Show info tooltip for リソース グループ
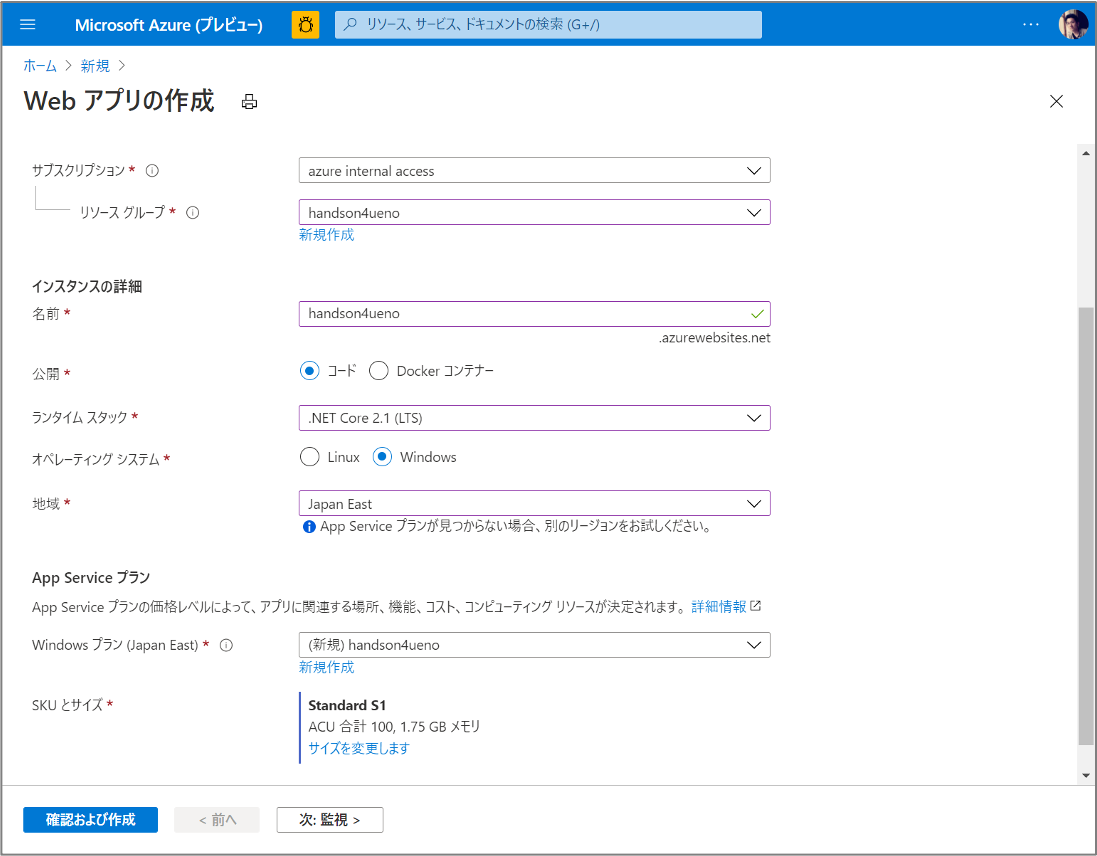 point(192,213)
